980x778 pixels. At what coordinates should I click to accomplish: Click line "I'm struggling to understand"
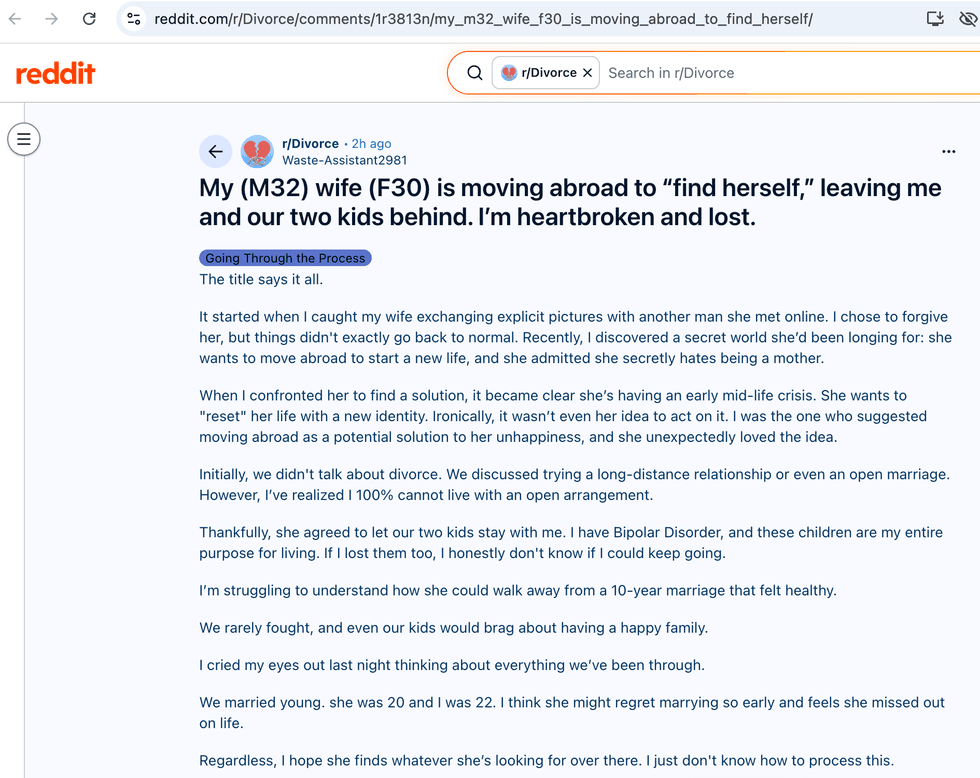click(x=518, y=591)
